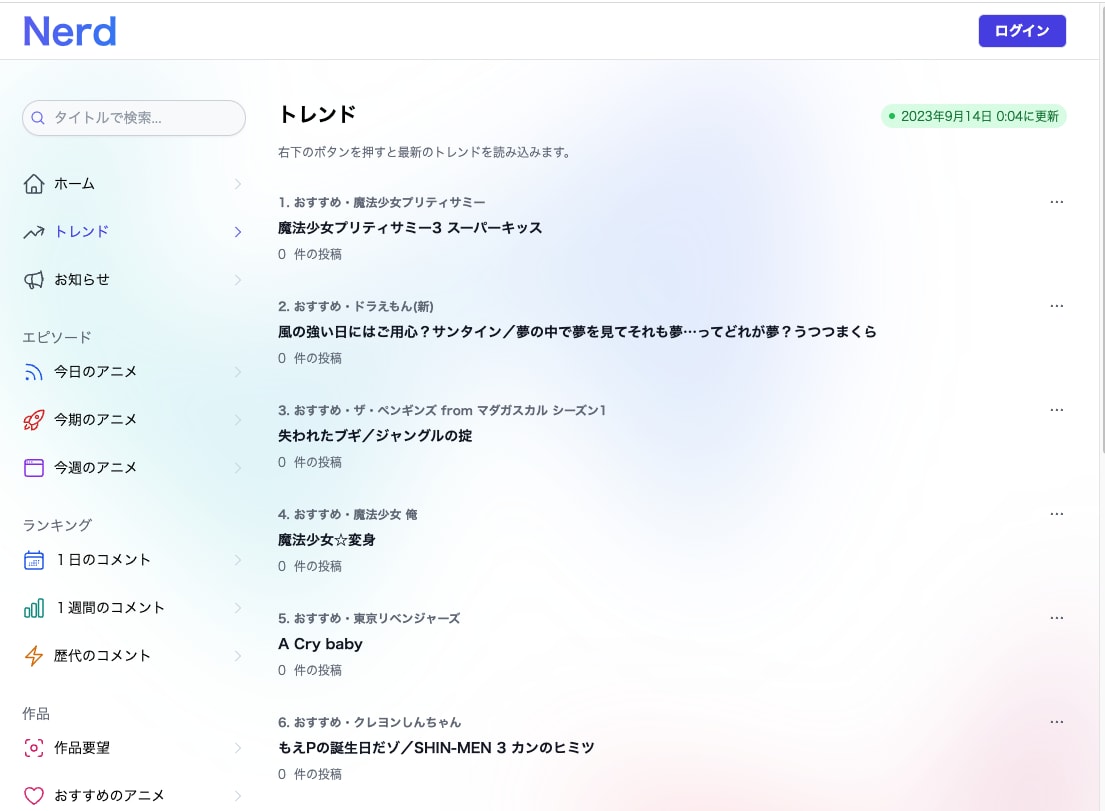Image resolution: width=1105 pixels, height=811 pixels.
Task: Click the トレンド trending arrow icon
Action: pyautogui.click(x=34, y=232)
